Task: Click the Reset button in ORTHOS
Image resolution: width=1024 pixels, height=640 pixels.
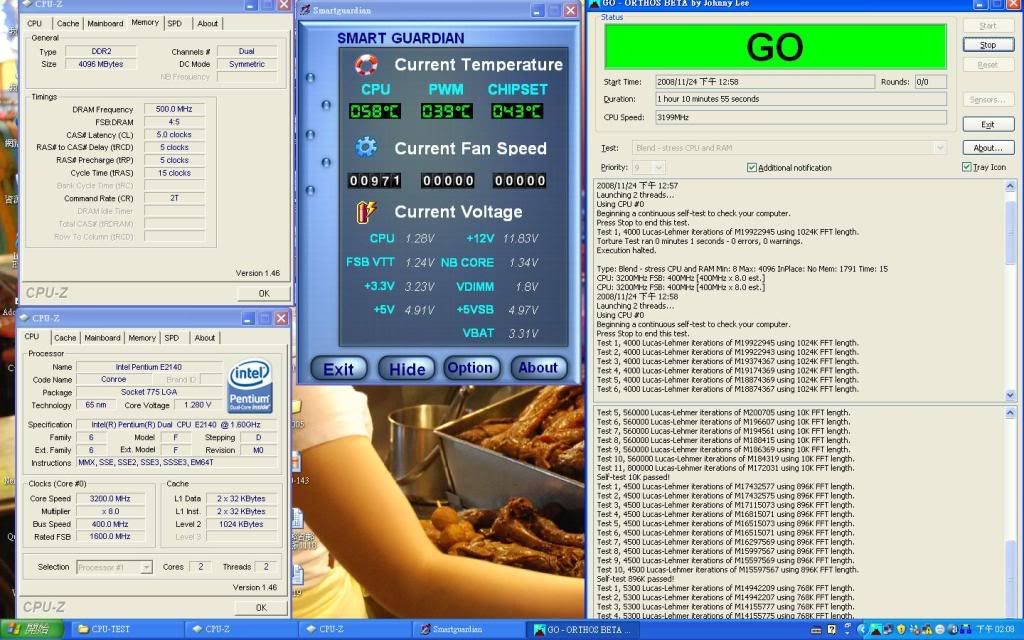Action: coord(988,65)
